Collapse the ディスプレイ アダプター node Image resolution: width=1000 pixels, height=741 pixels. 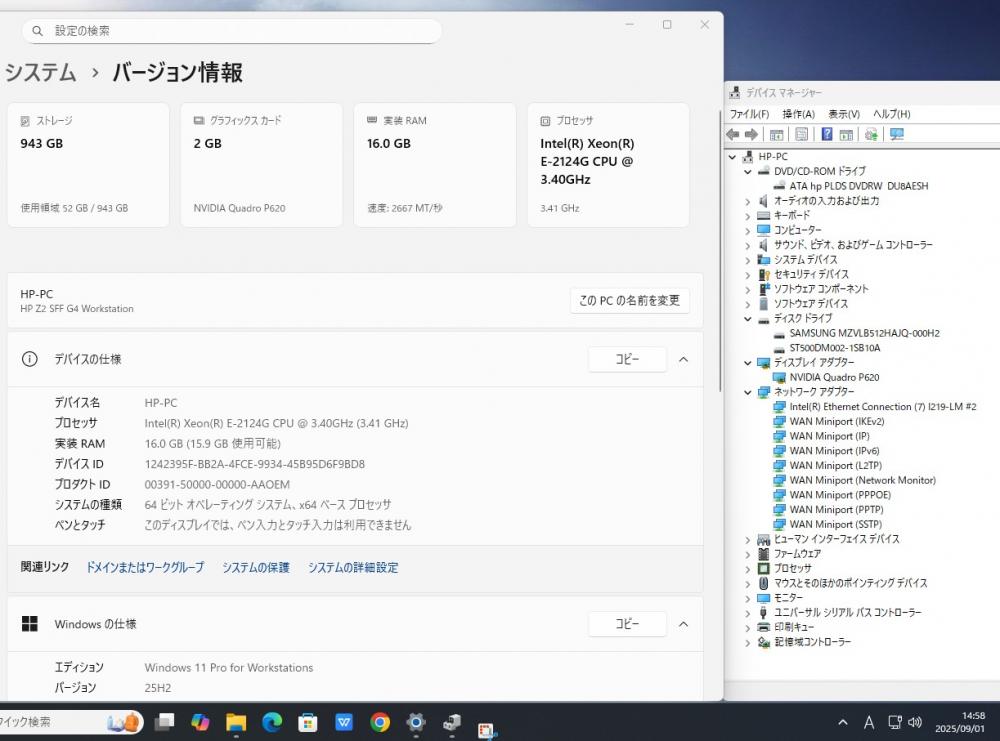(x=748, y=363)
